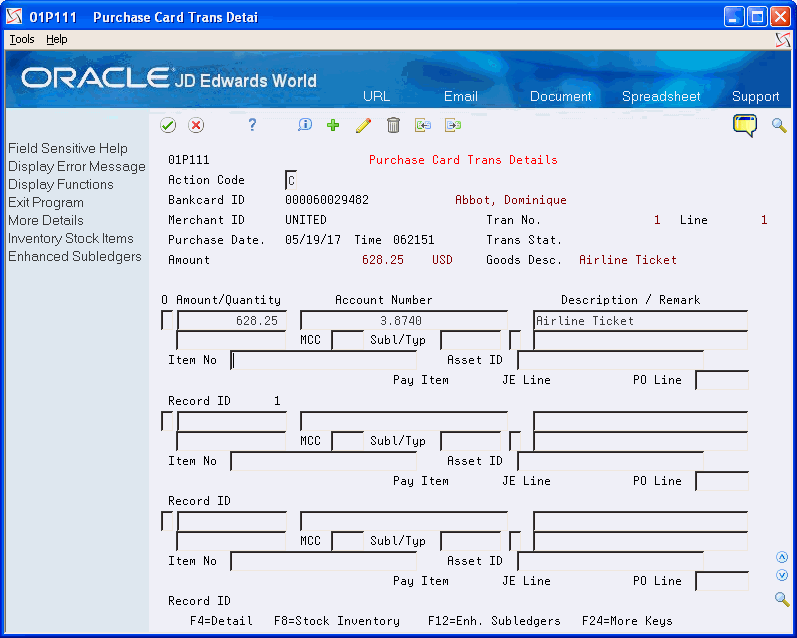The image size is (797, 638).
Task: Click the red X cancel icon
Action: (x=196, y=125)
